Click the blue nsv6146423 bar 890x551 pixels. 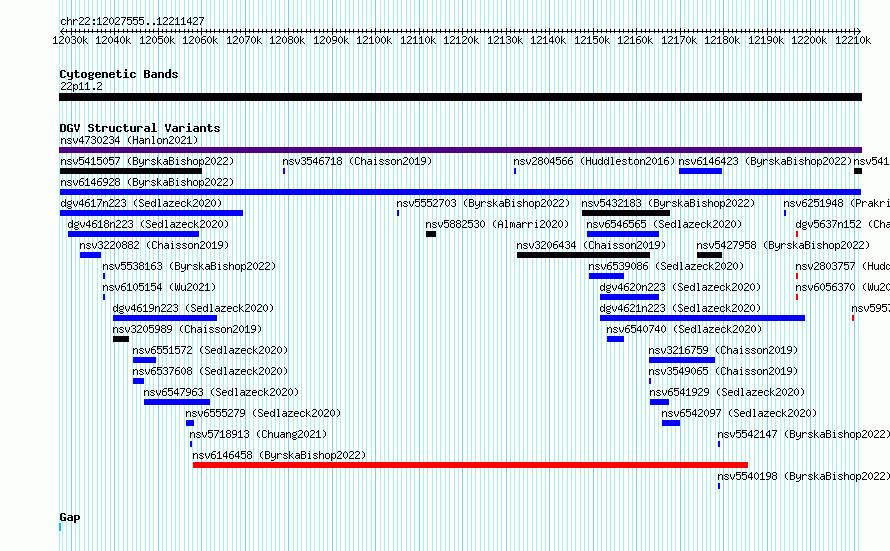pos(700,171)
